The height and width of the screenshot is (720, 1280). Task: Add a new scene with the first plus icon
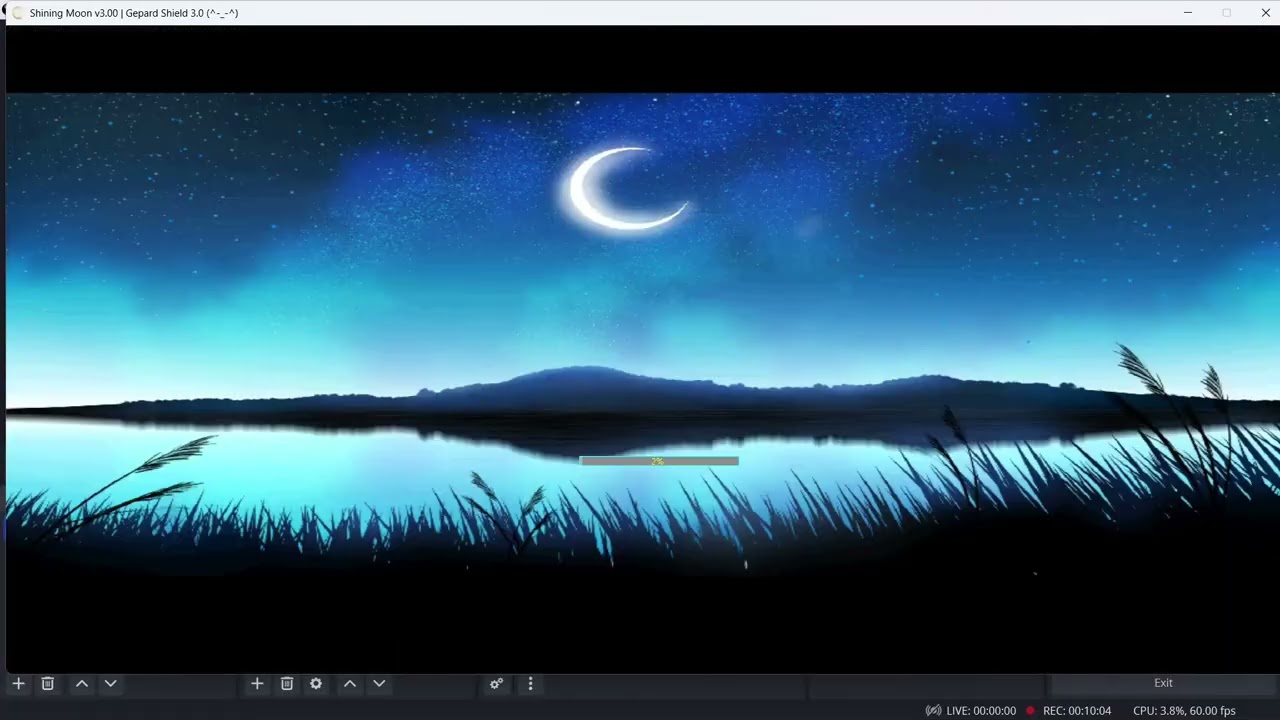18,684
